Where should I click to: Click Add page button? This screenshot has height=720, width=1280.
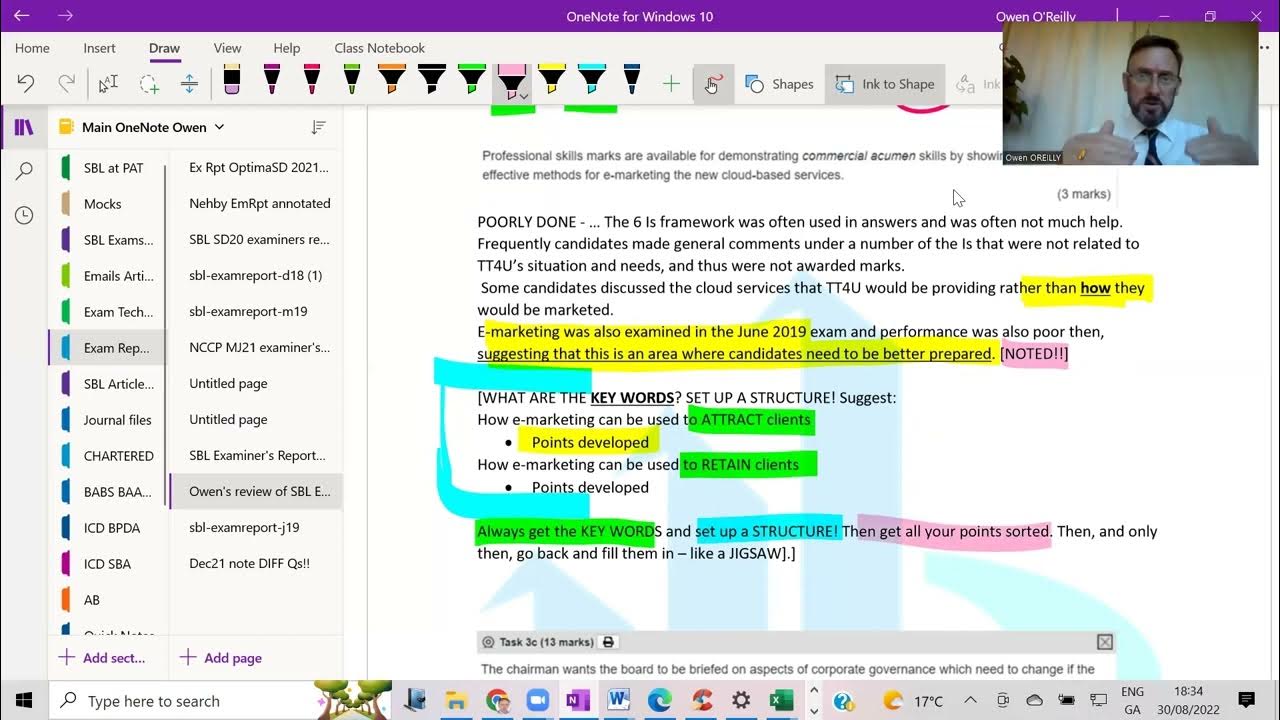tap(220, 658)
